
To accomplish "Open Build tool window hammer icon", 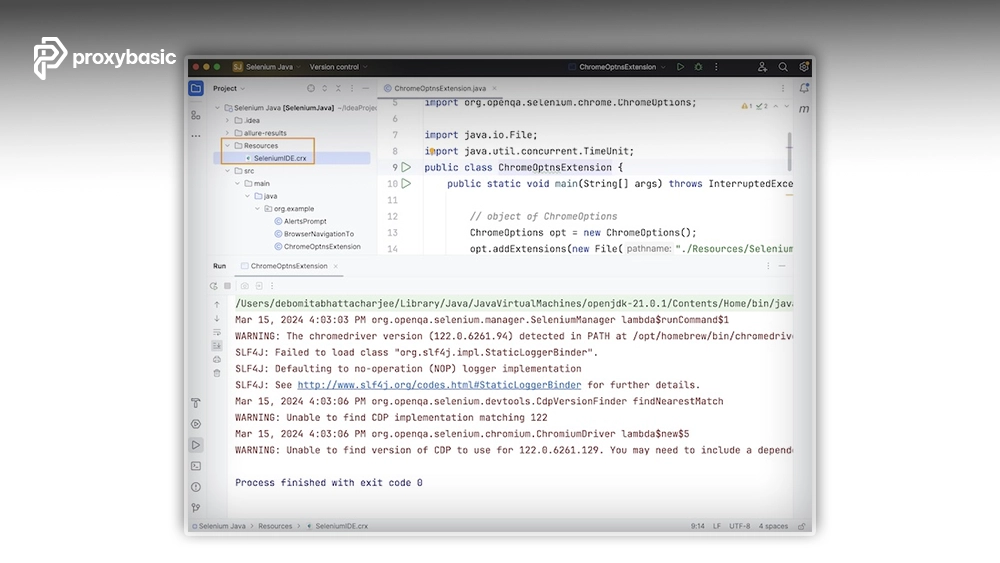I will [196, 403].
